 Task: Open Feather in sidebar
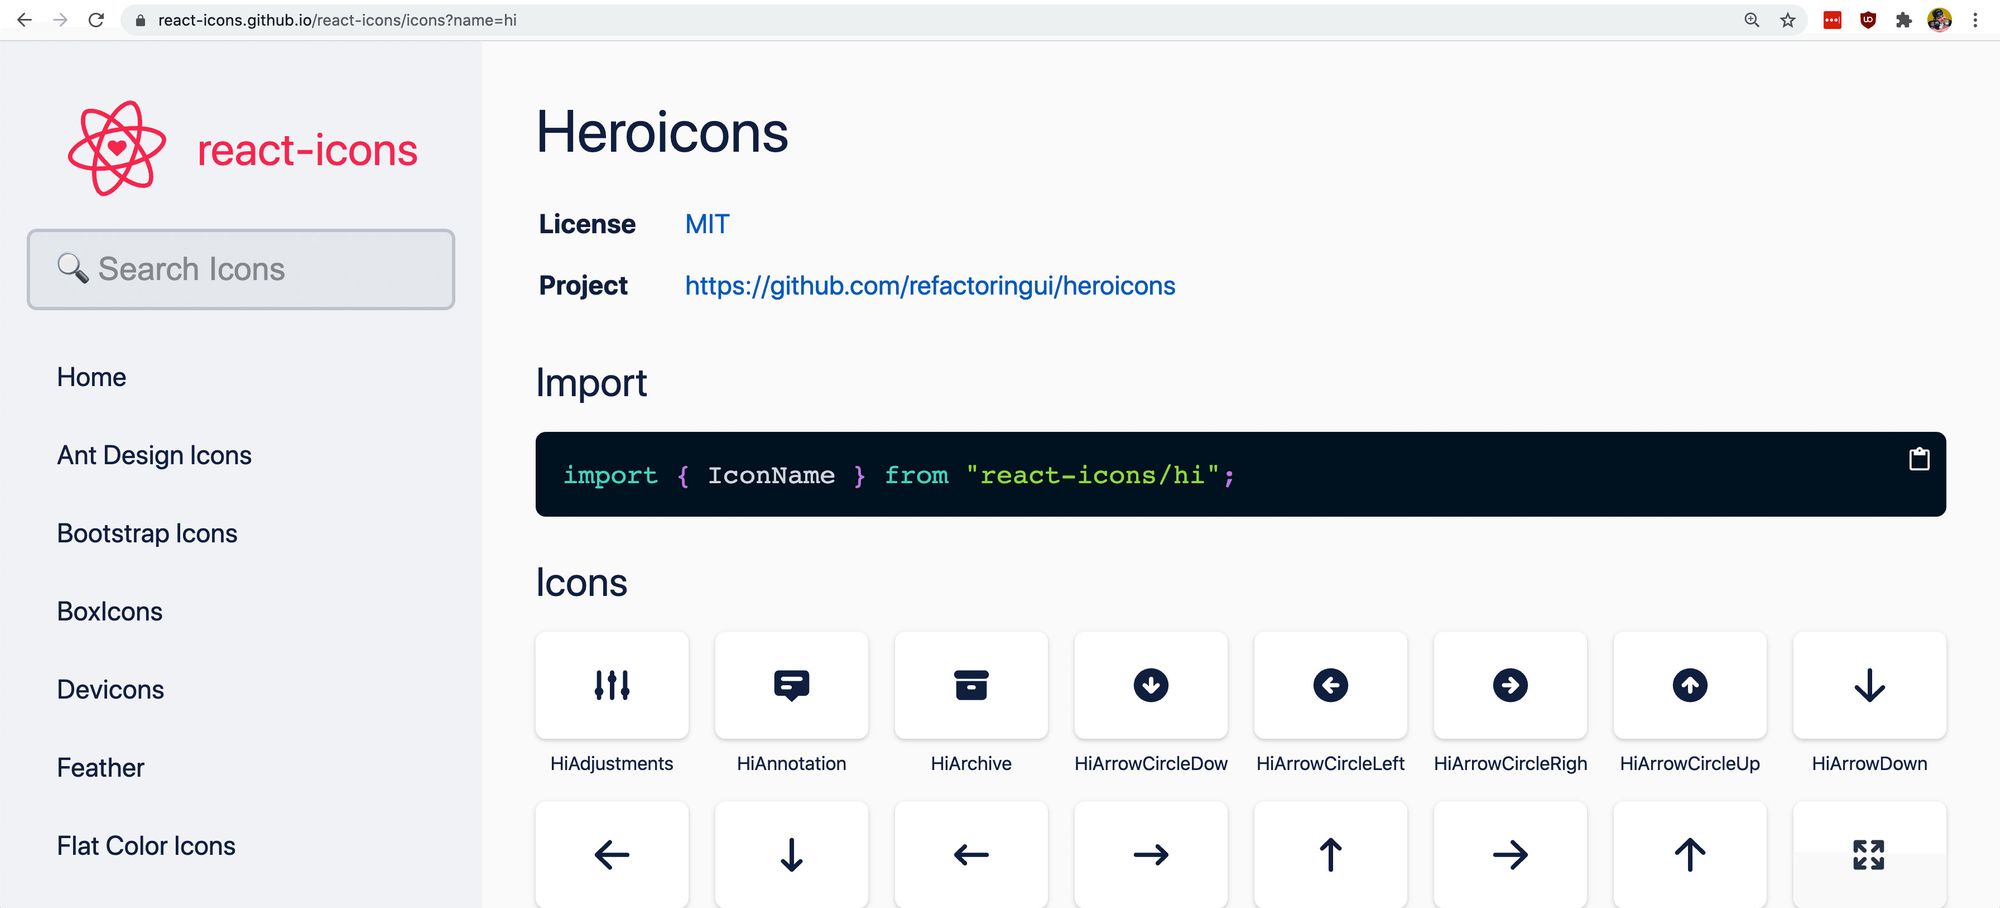pyautogui.click(x=100, y=767)
